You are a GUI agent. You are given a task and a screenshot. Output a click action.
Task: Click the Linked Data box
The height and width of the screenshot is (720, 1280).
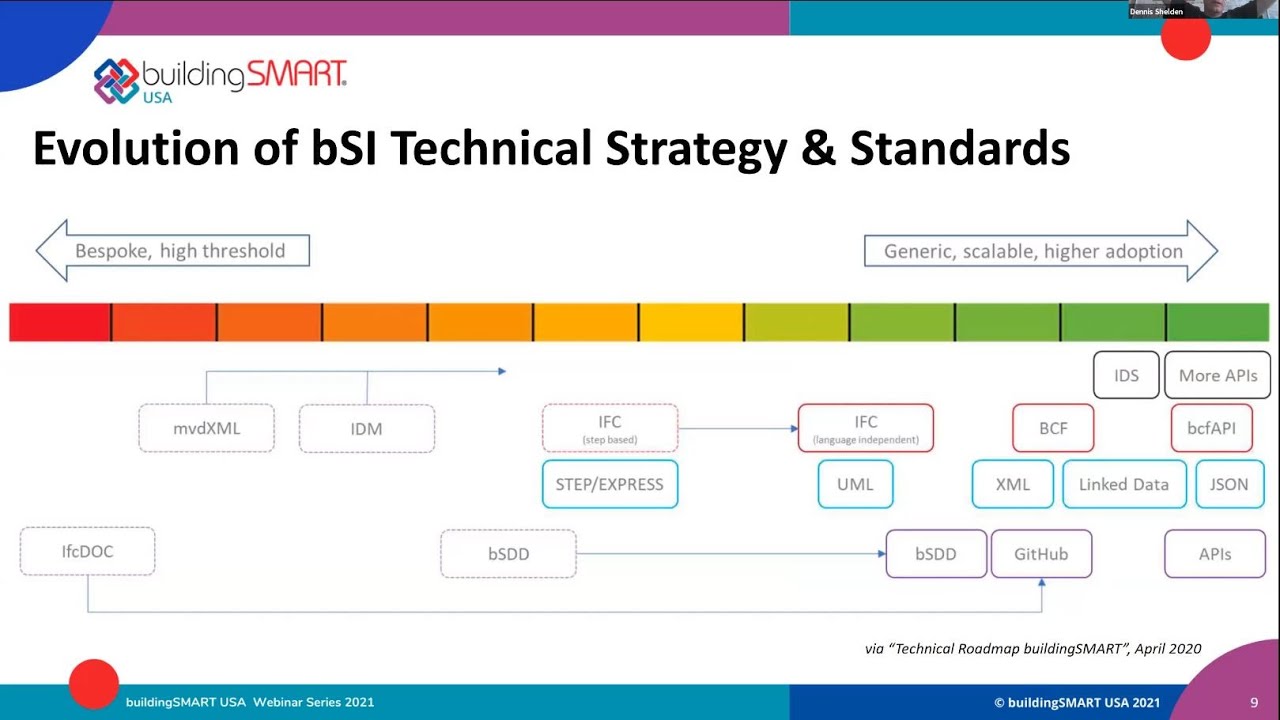(x=1124, y=484)
